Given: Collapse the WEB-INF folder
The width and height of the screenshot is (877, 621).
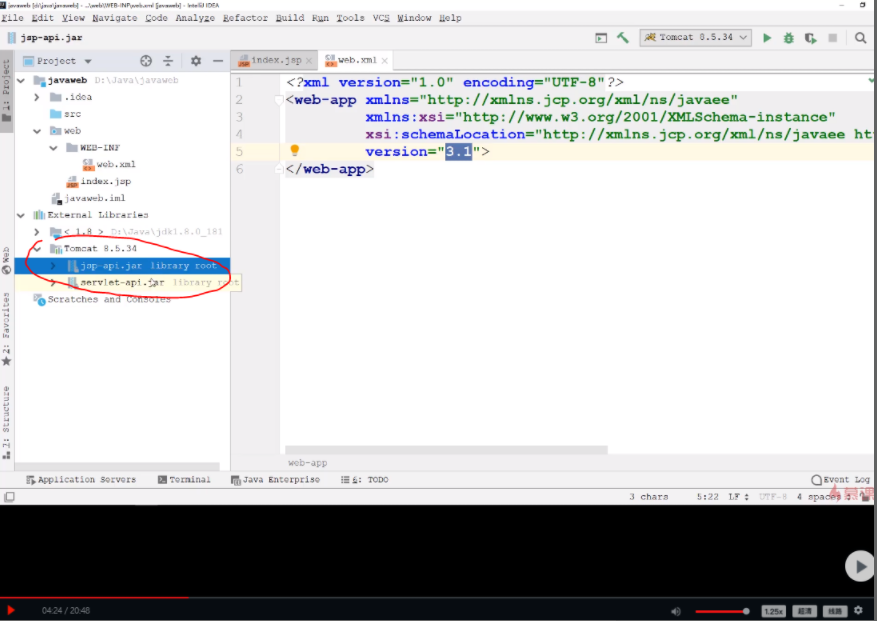Looking at the screenshot, I should click(x=54, y=148).
